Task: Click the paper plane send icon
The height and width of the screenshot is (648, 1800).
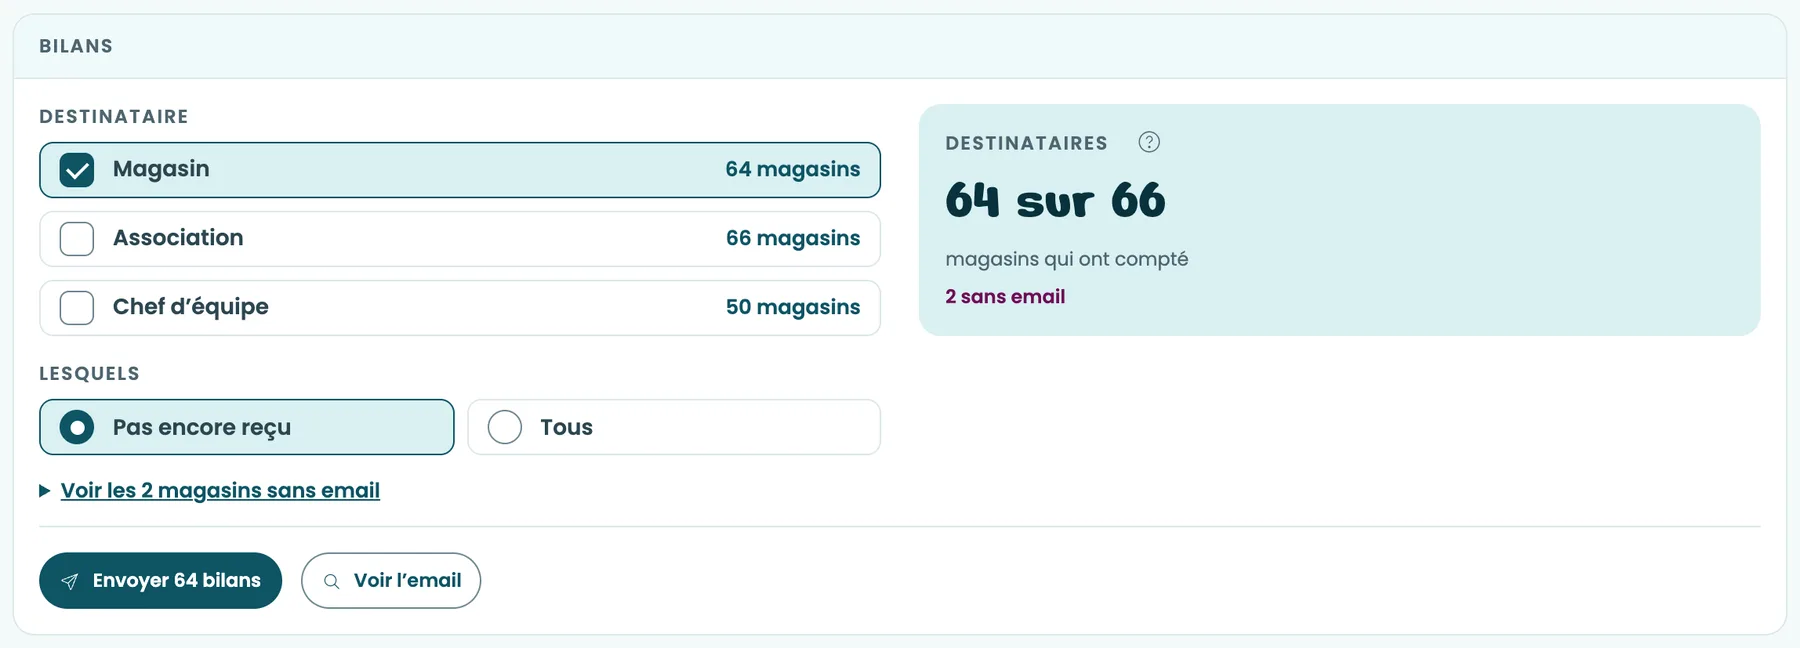Action: 70,581
